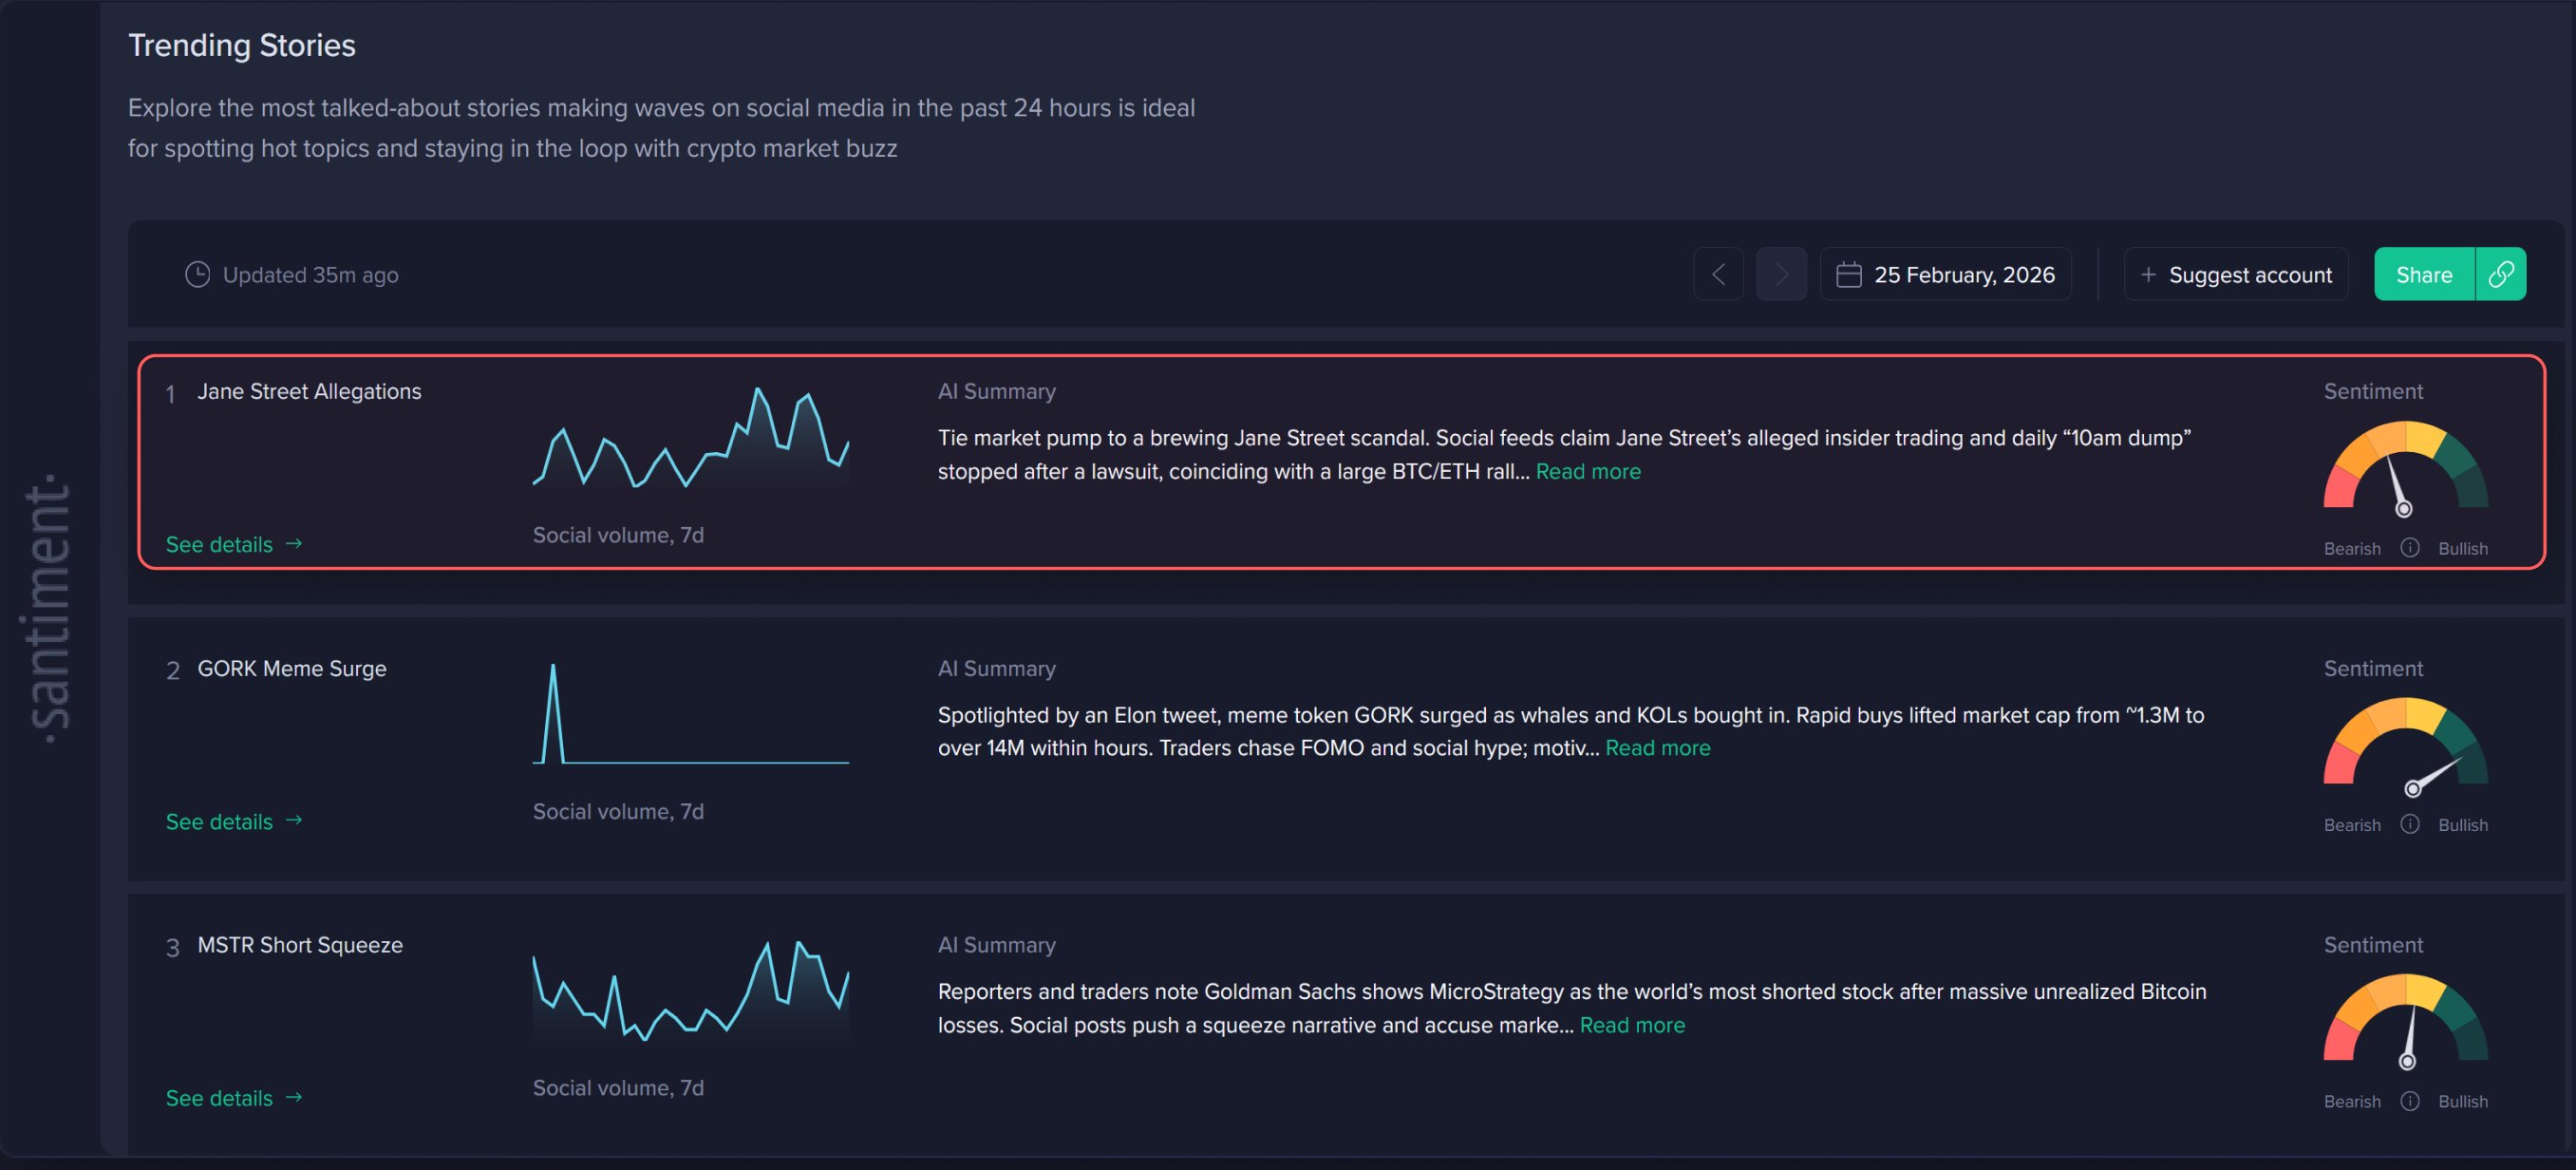This screenshot has width=2576, height=1170.
Task: Expand GORK summary via Read more
Action: [x=1657, y=748]
